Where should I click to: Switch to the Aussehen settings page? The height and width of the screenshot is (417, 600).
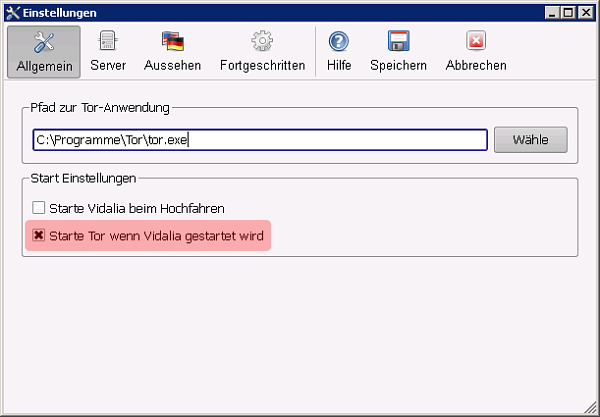(173, 52)
